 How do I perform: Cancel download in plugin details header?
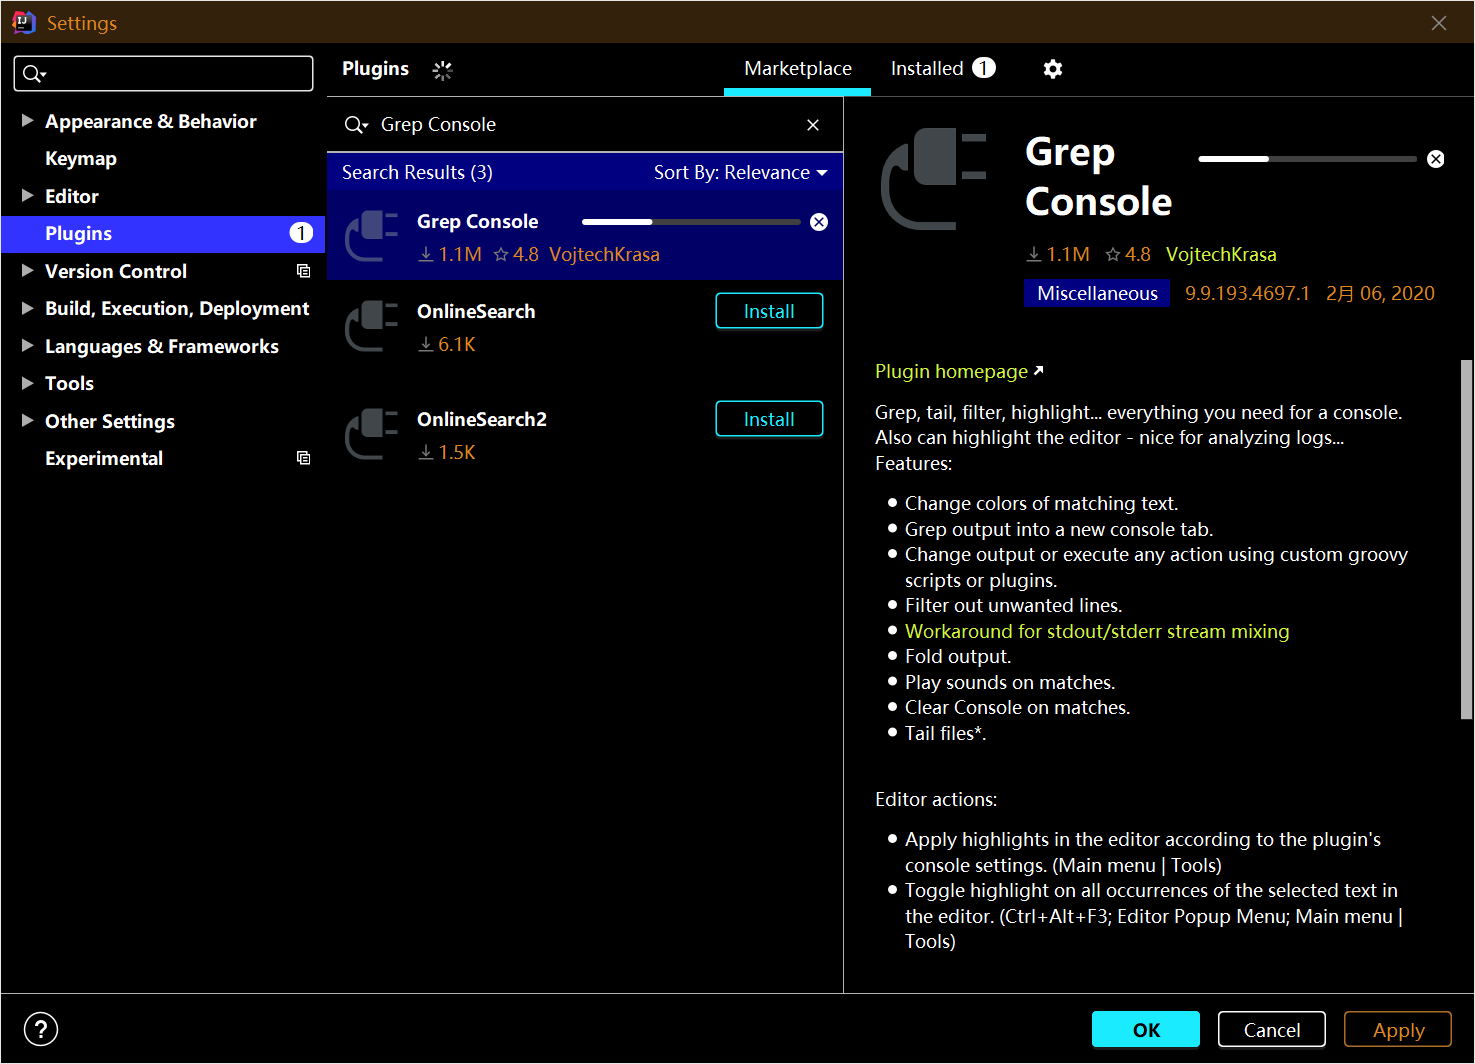tap(1436, 159)
